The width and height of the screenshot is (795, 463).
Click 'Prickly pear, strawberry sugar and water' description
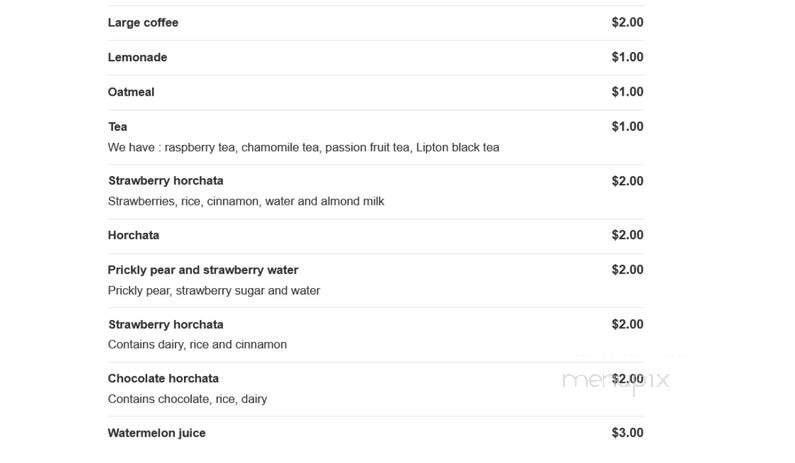pos(213,291)
